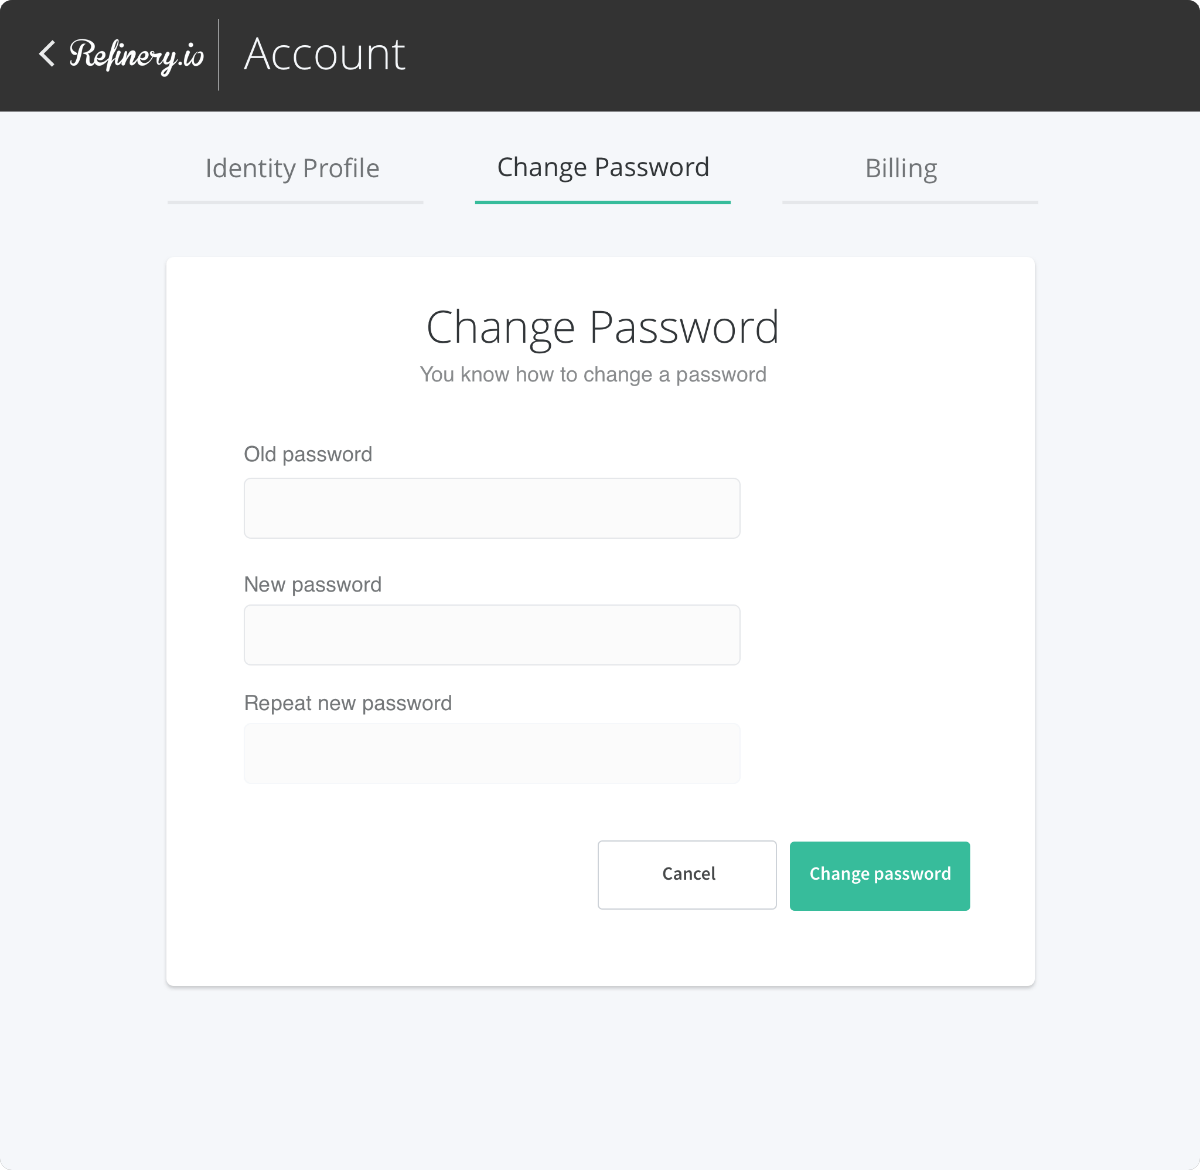This screenshot has width=1200, height=1170.
Task: Focus the Old password input field
Action: click(492, 508)
